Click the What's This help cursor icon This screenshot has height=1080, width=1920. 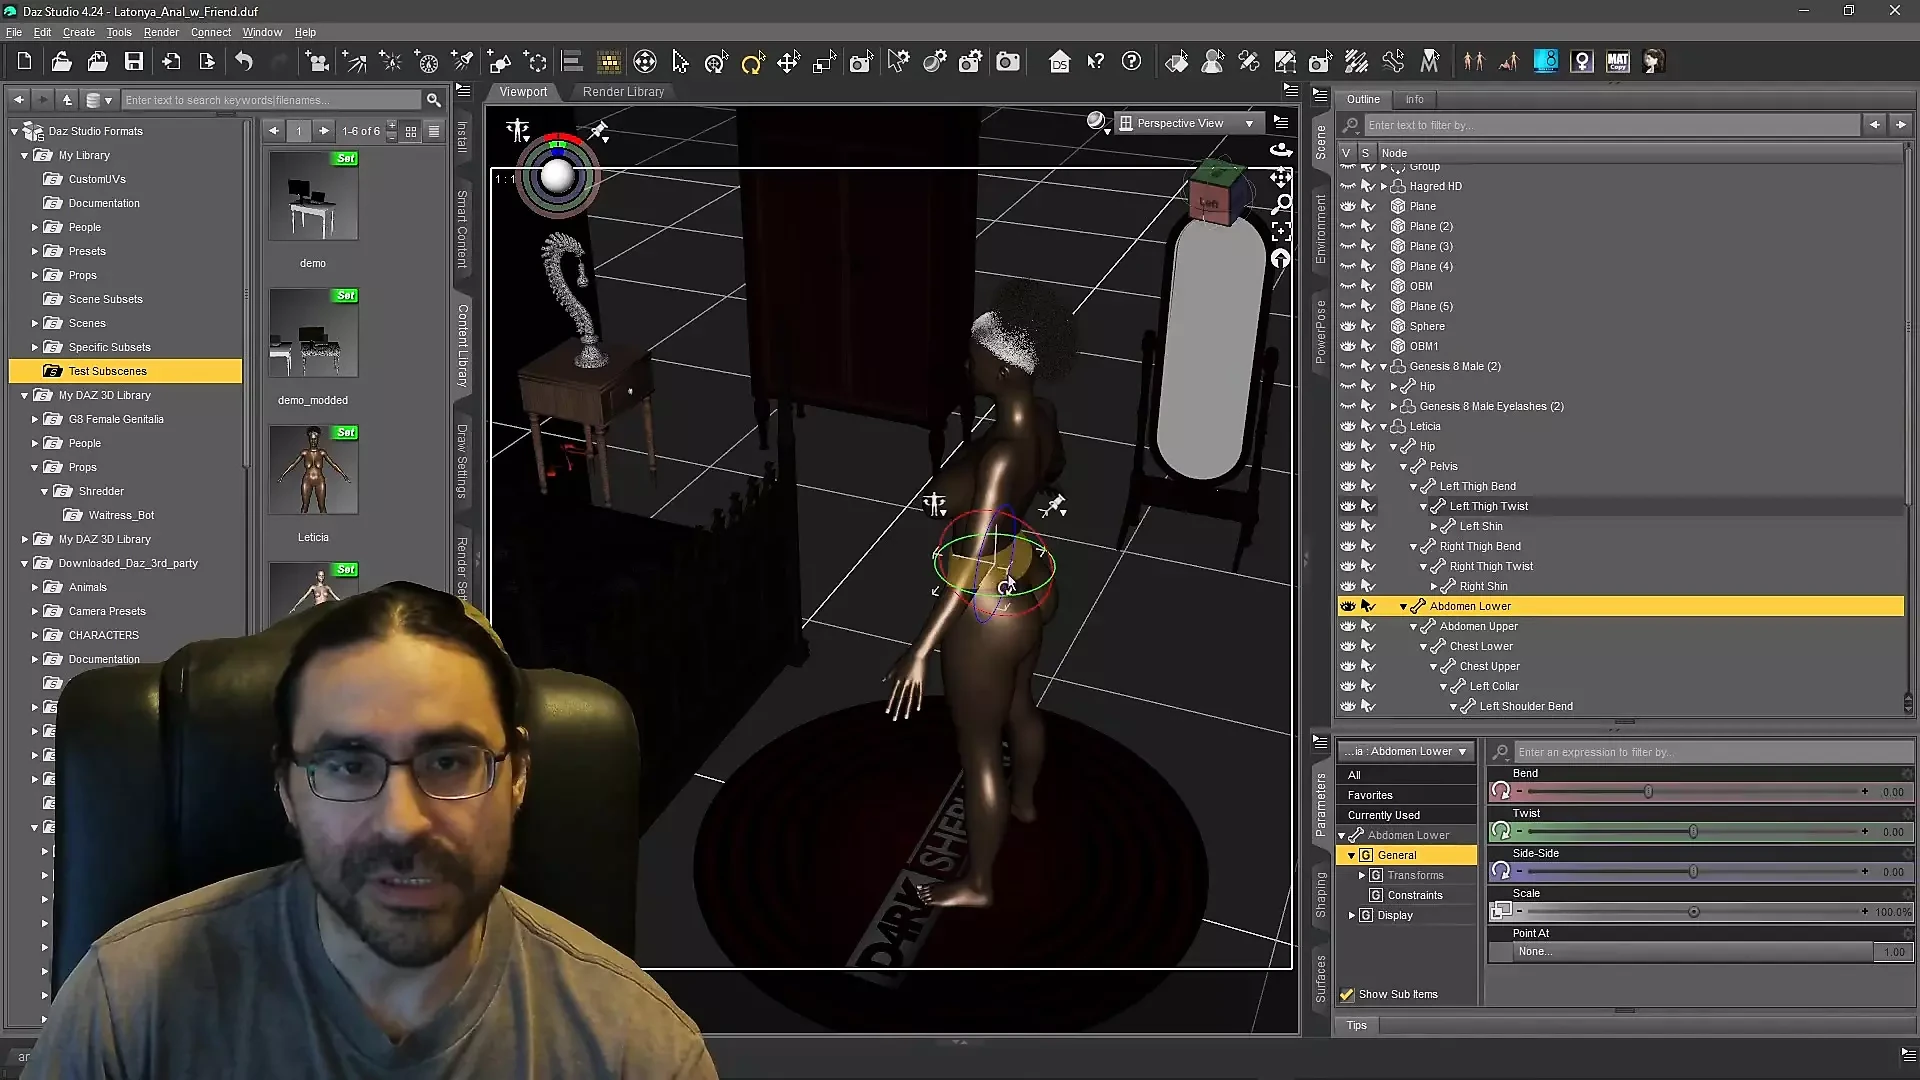pyautogui.click(x=1096, y=62)
